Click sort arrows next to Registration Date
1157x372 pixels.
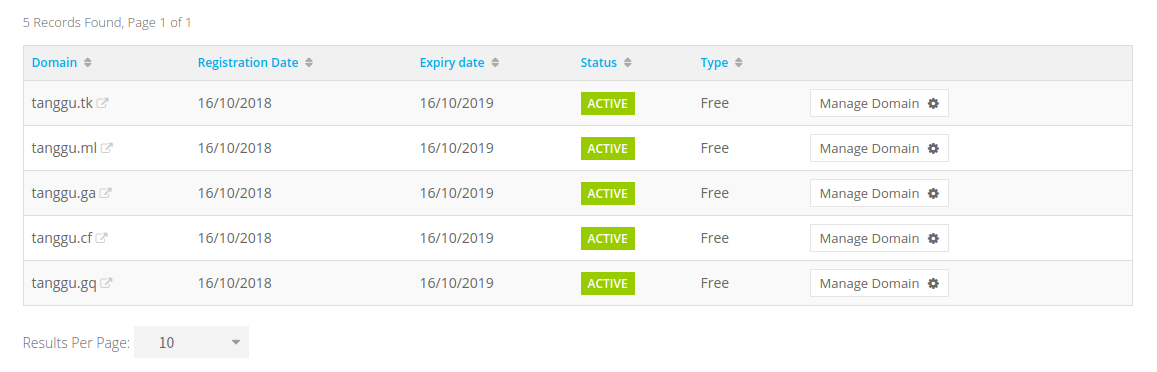(x=309, y=63)
